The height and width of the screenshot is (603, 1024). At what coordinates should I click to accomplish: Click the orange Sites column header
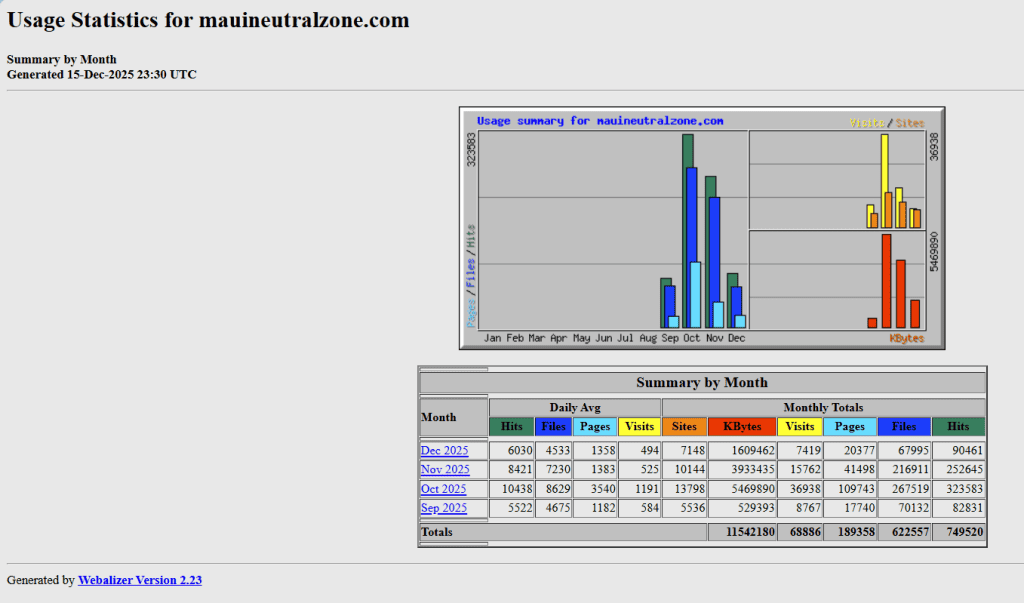click(684, 426)
